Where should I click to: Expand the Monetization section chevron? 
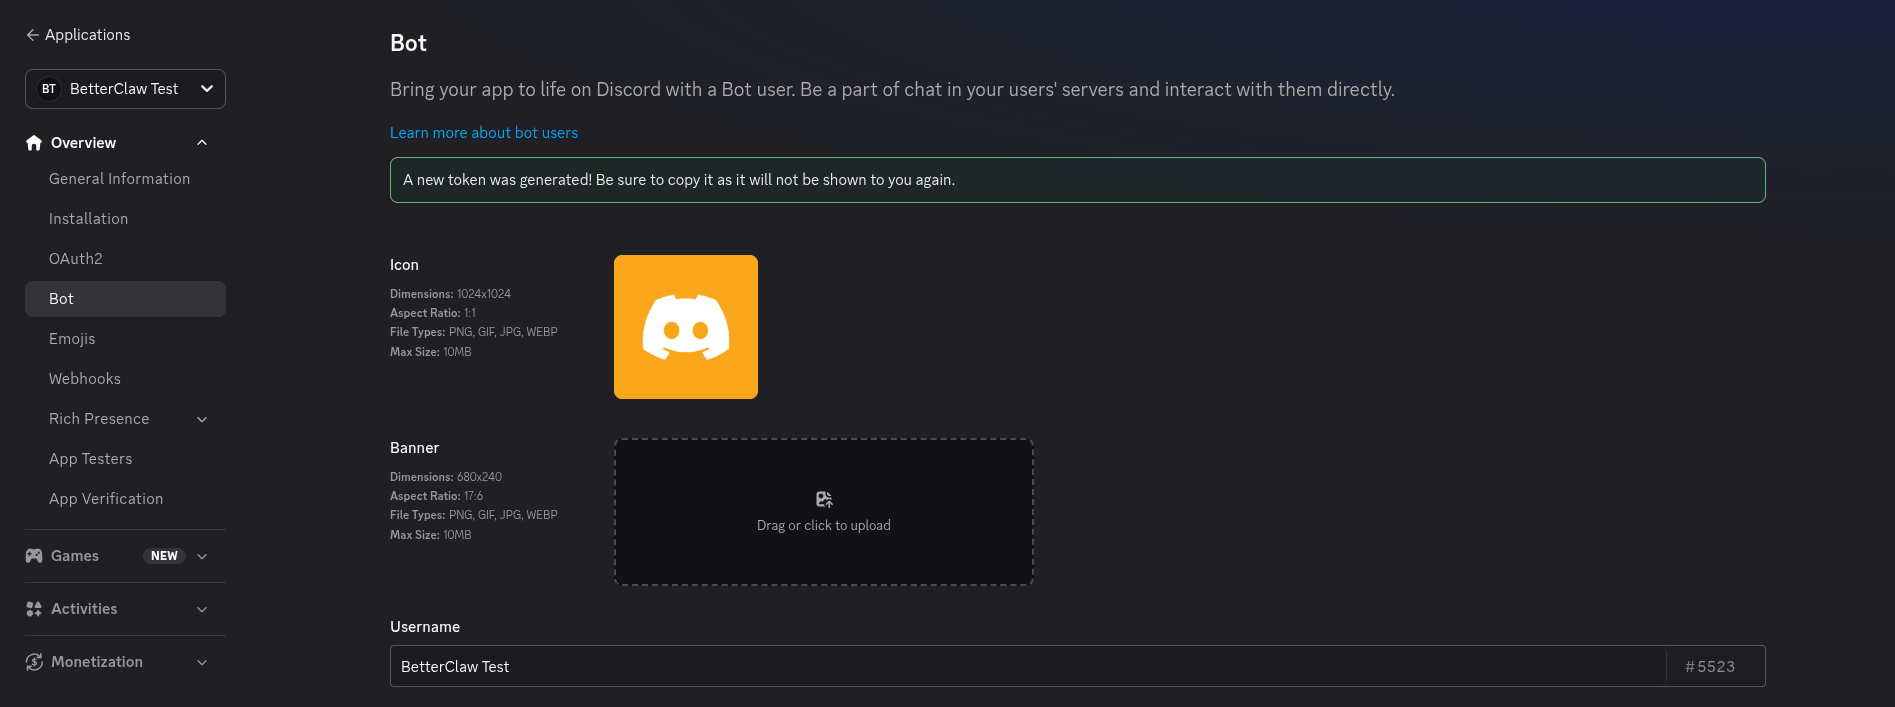tap(202, 662)
